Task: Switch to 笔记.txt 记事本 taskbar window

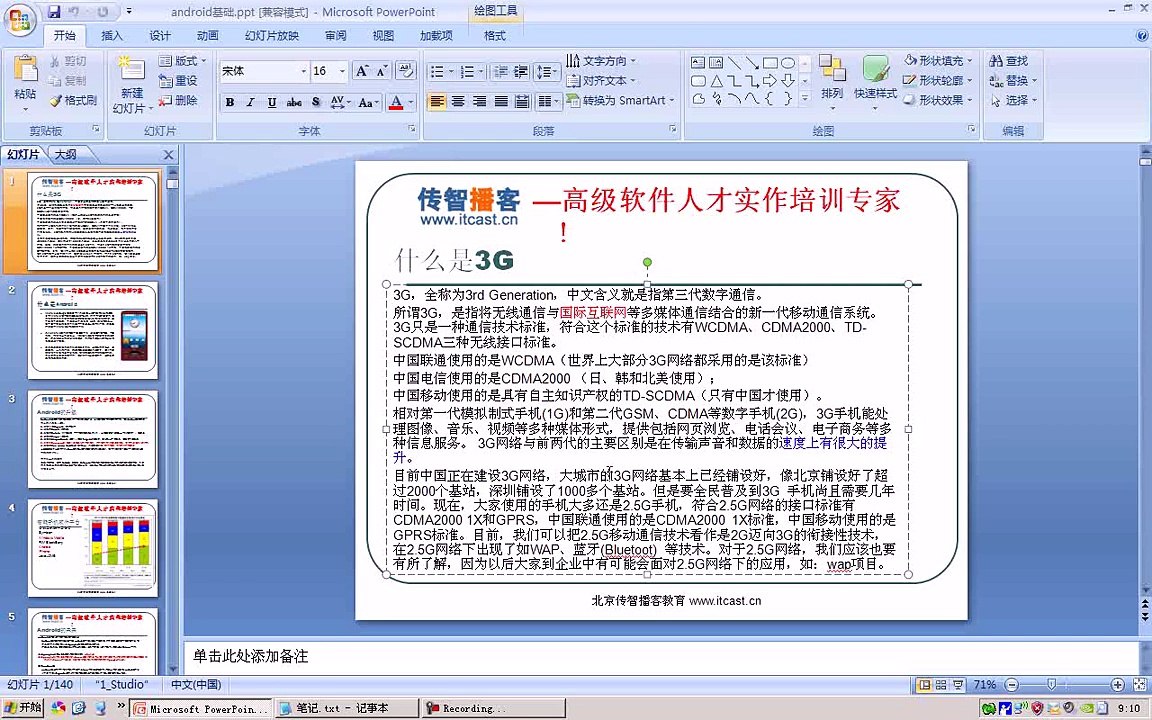Action: pyautogui.click(x=346, y=708)
